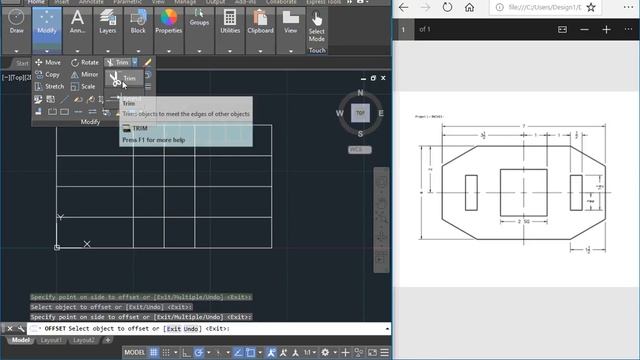640x360 pixels.
Task: Click Exit option in command line
Action: pos(173,329)
